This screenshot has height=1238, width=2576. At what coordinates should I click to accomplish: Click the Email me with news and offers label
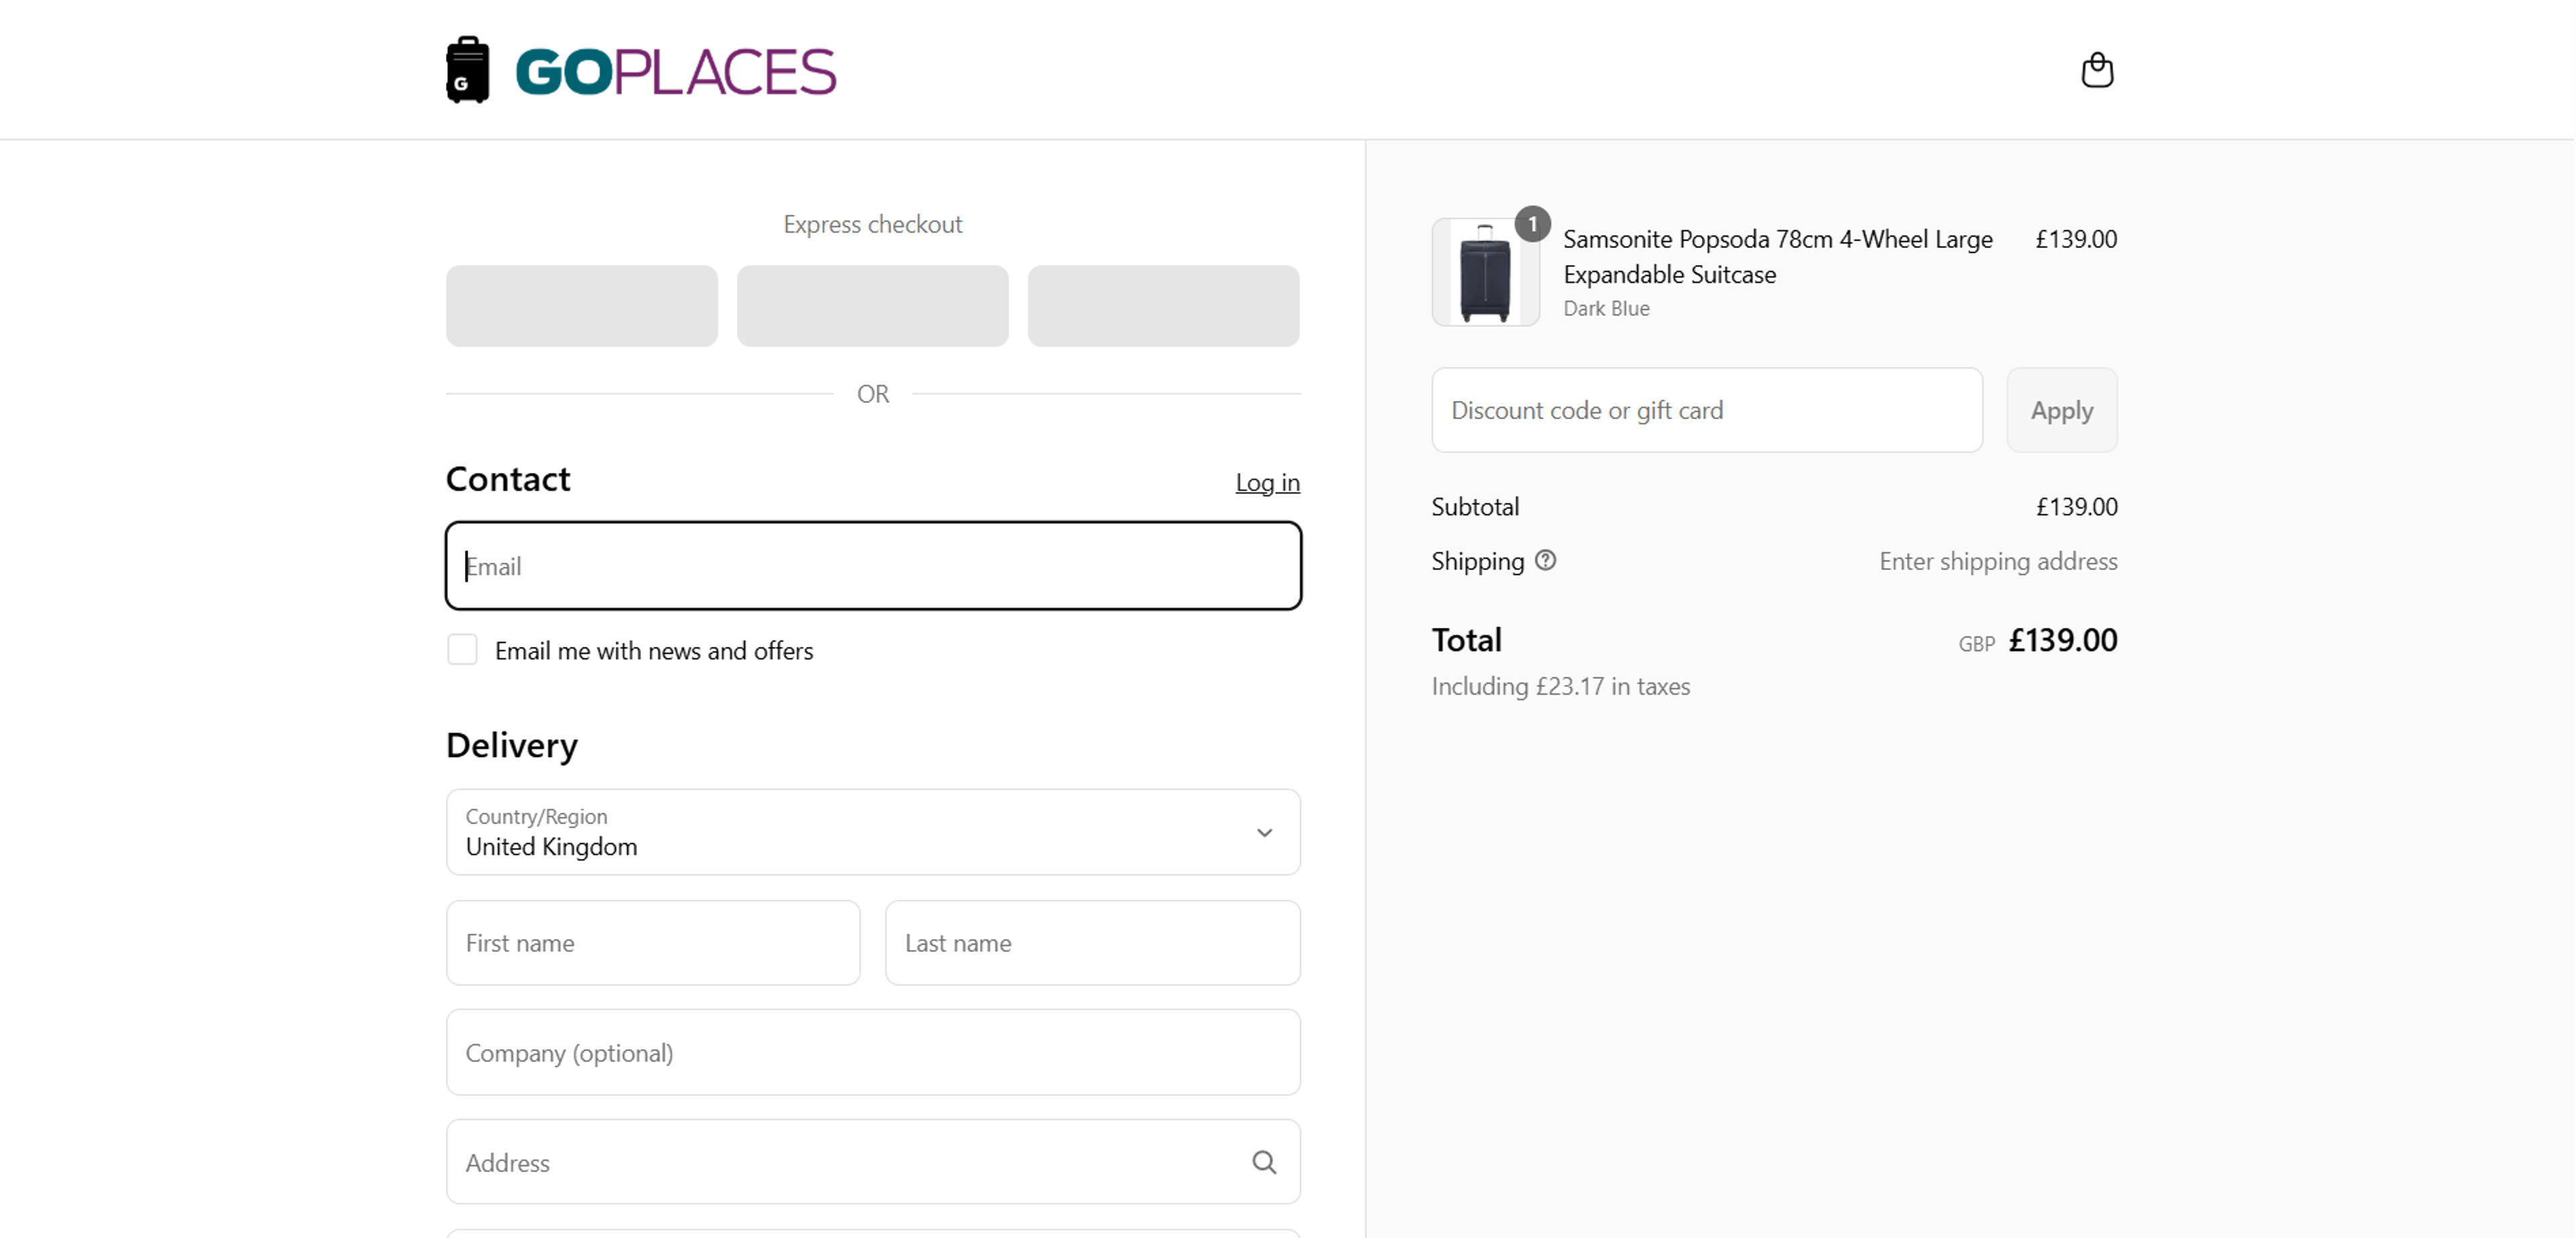[654, 651]
